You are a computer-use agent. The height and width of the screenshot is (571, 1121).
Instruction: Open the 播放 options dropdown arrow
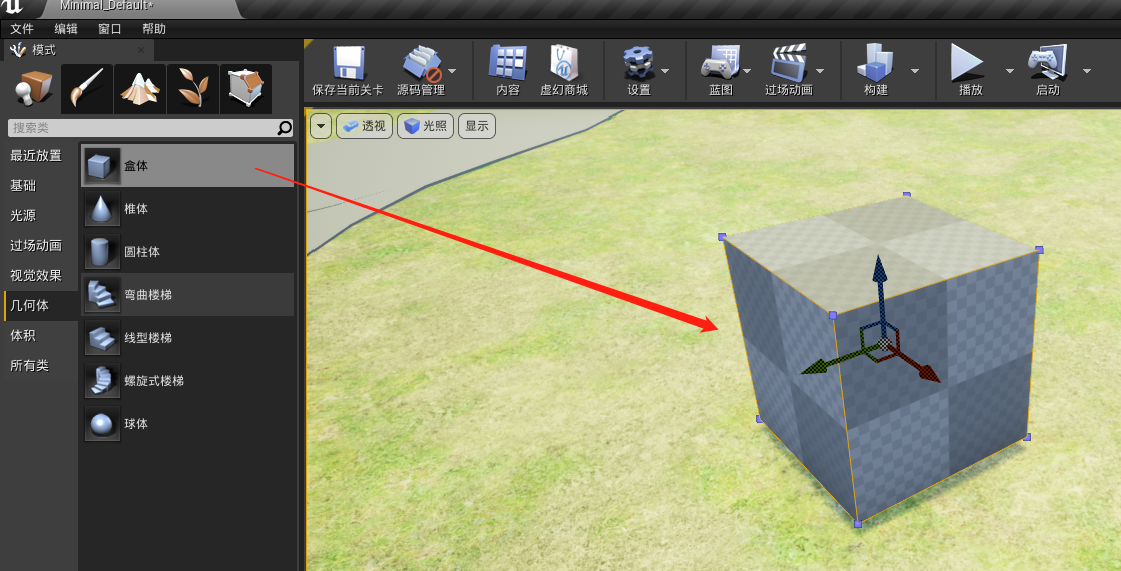click(1009, 71)
